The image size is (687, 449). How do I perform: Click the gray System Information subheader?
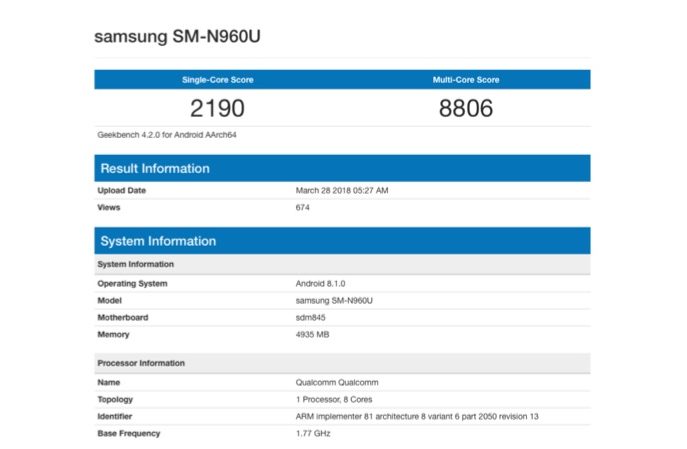click(x=135, y=264)
